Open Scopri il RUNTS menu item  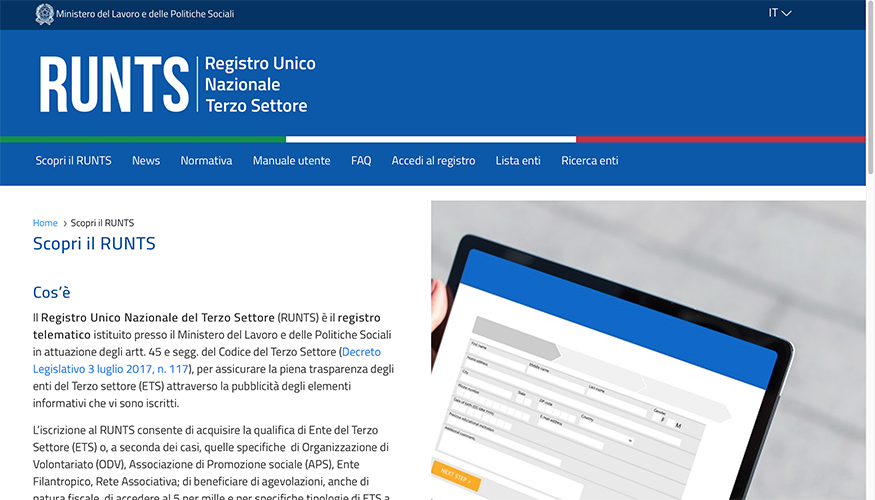(x=74, y=161)
